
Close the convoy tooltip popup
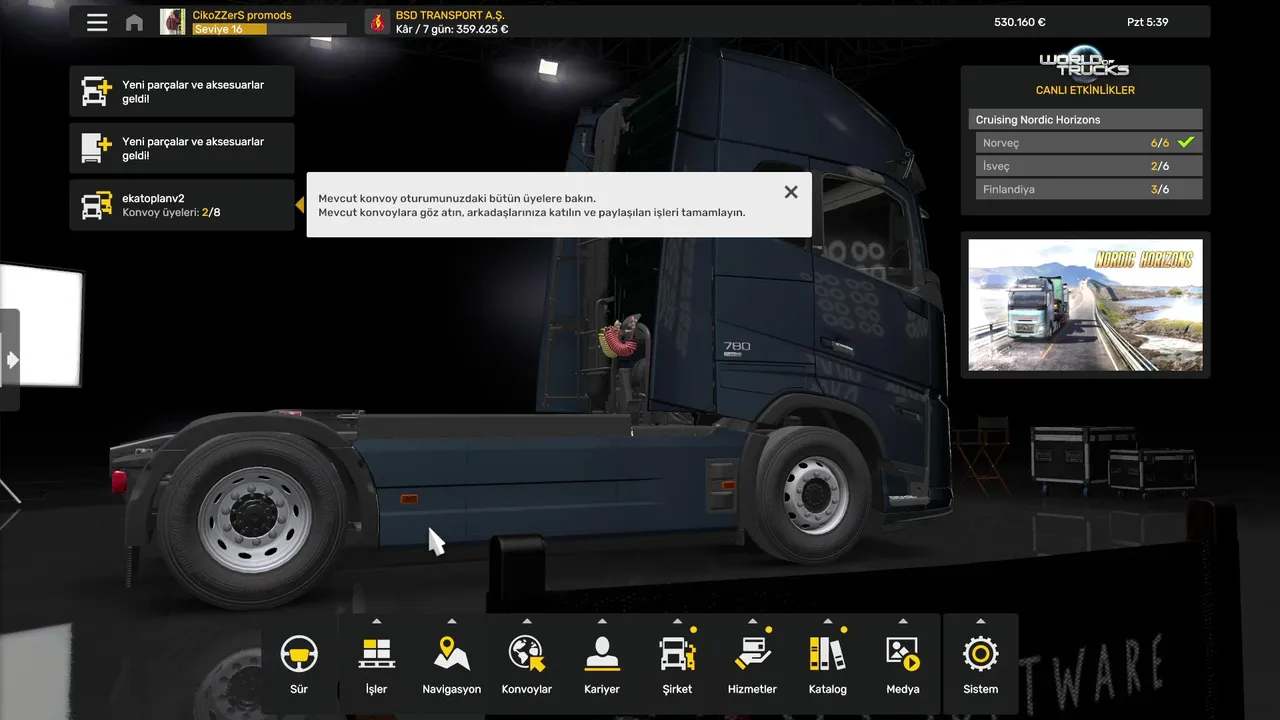(791, 192)
